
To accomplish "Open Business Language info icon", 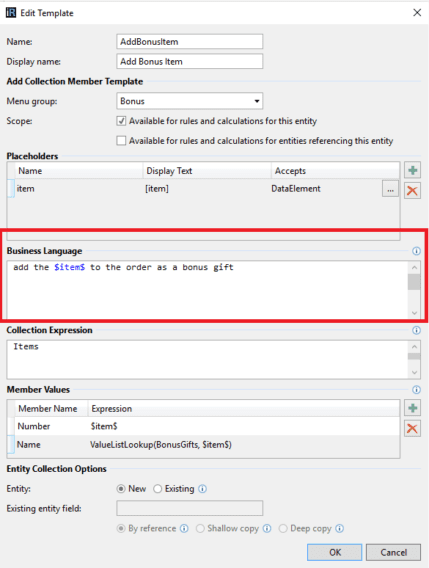I will 416,251.
